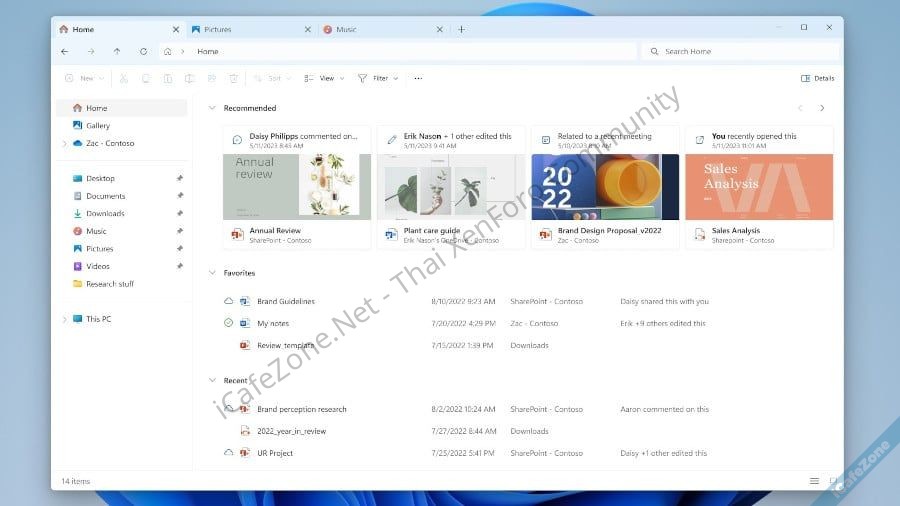Screen dimensions: 900x506
Task: Open the Brand Guidelines file
Action: (286, 301)
